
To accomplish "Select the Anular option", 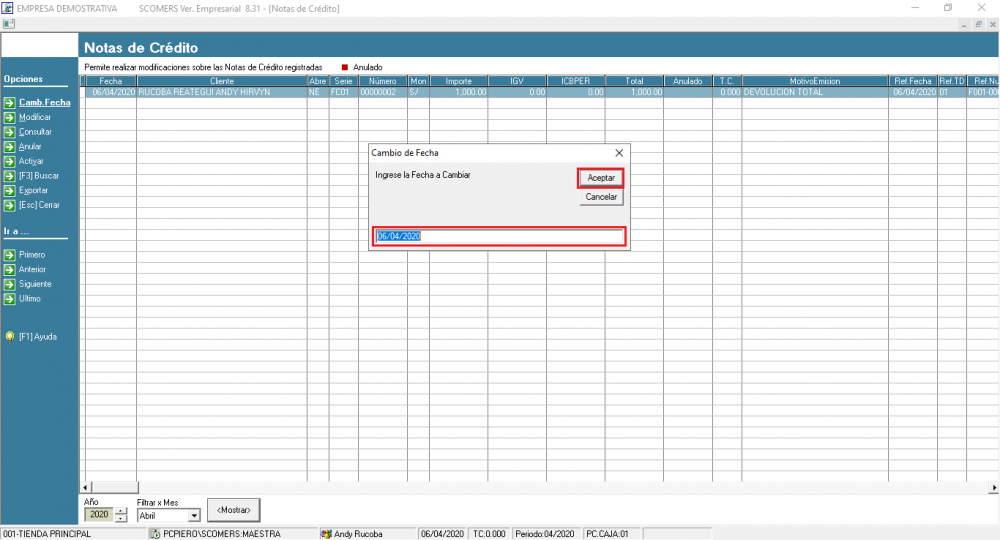I will click(30, 146).
